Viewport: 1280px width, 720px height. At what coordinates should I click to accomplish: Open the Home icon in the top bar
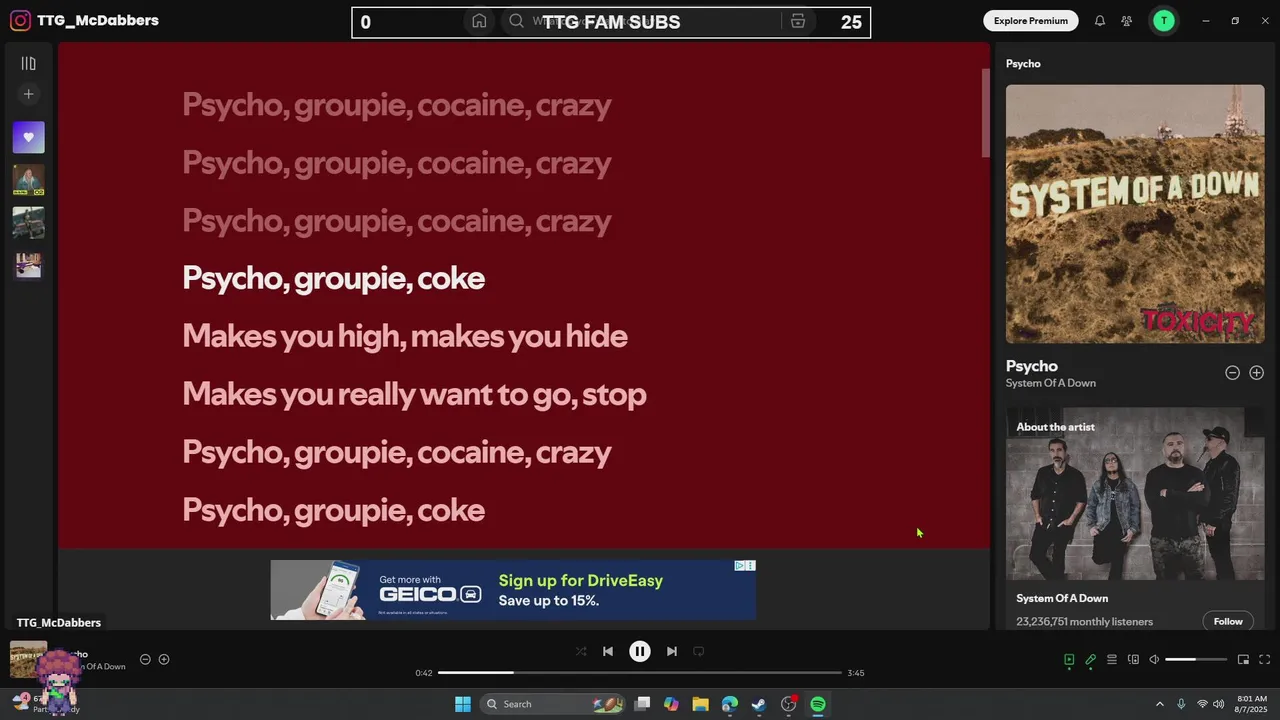(479, 21)
